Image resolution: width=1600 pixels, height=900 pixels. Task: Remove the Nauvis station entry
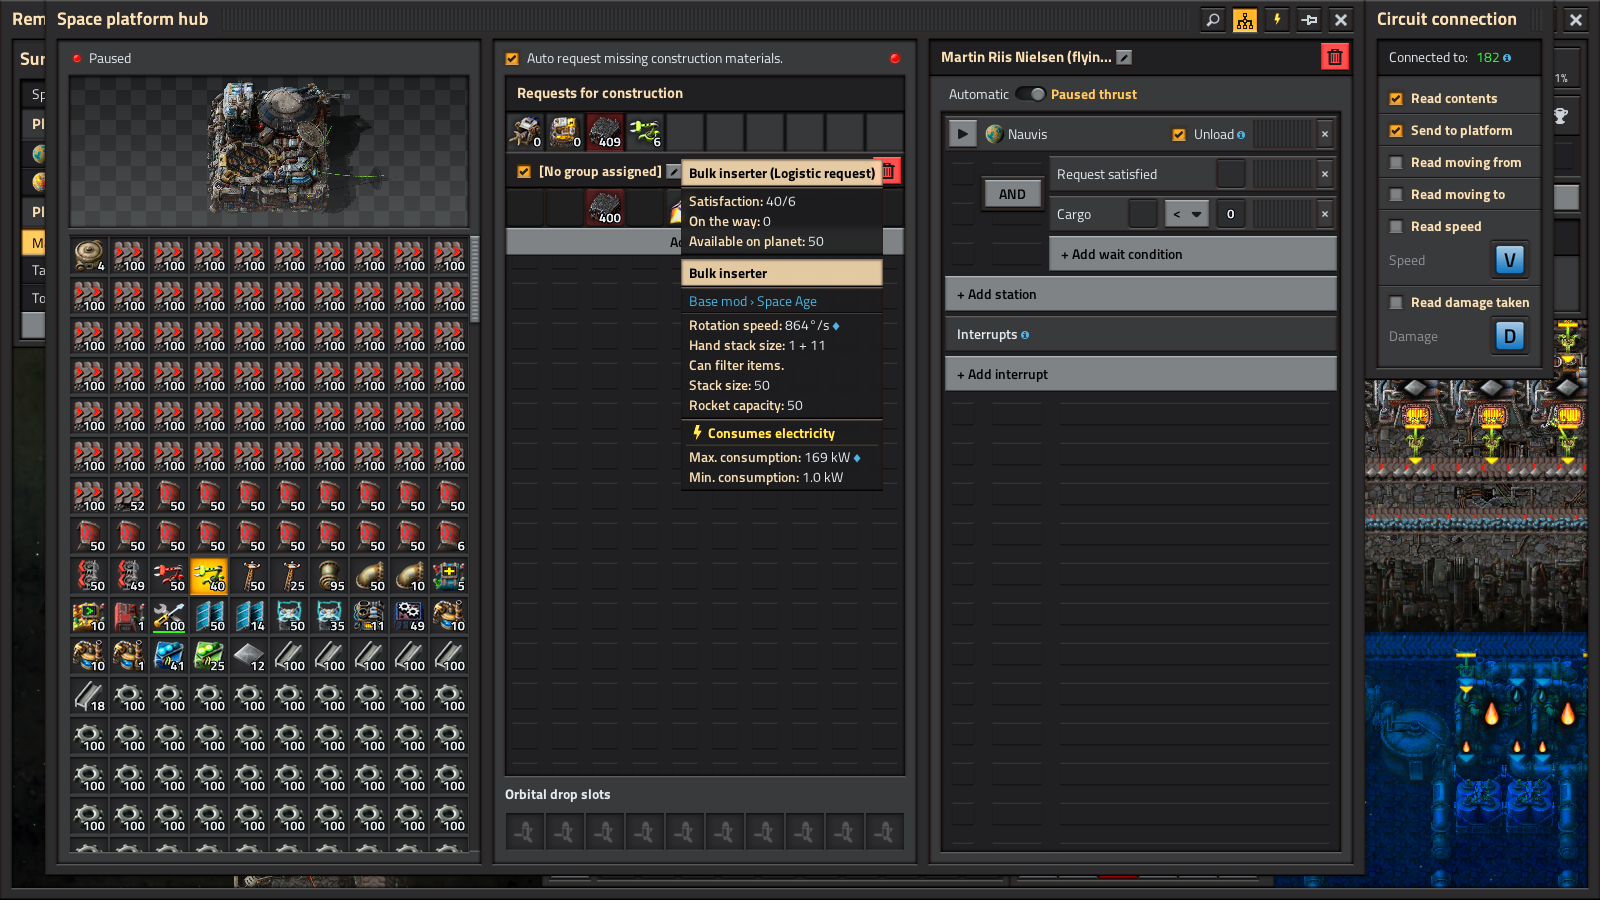[x=1325, y=134]
